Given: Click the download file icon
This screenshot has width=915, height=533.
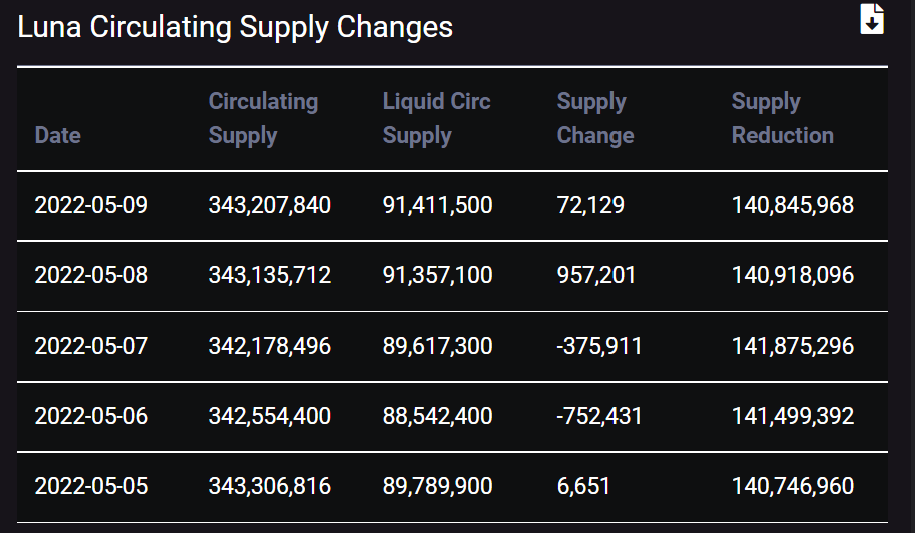Looking at the screenshot, I should tap(872, 19).
